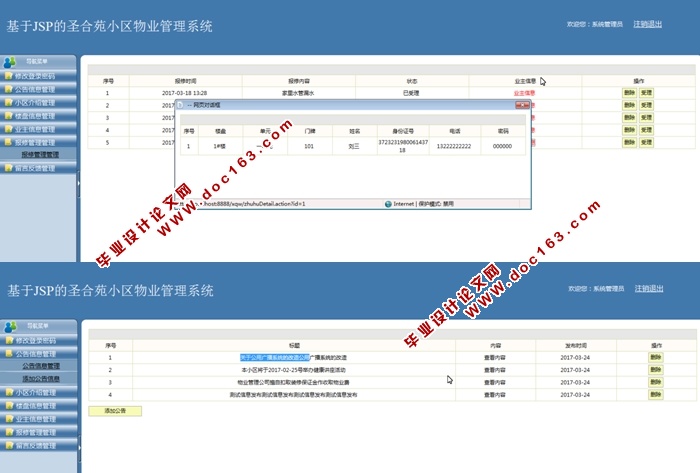This screenshot has height=473, width=700.
Task: Click Internet globe icon in dialog status bar
Action: click(388, 204)
